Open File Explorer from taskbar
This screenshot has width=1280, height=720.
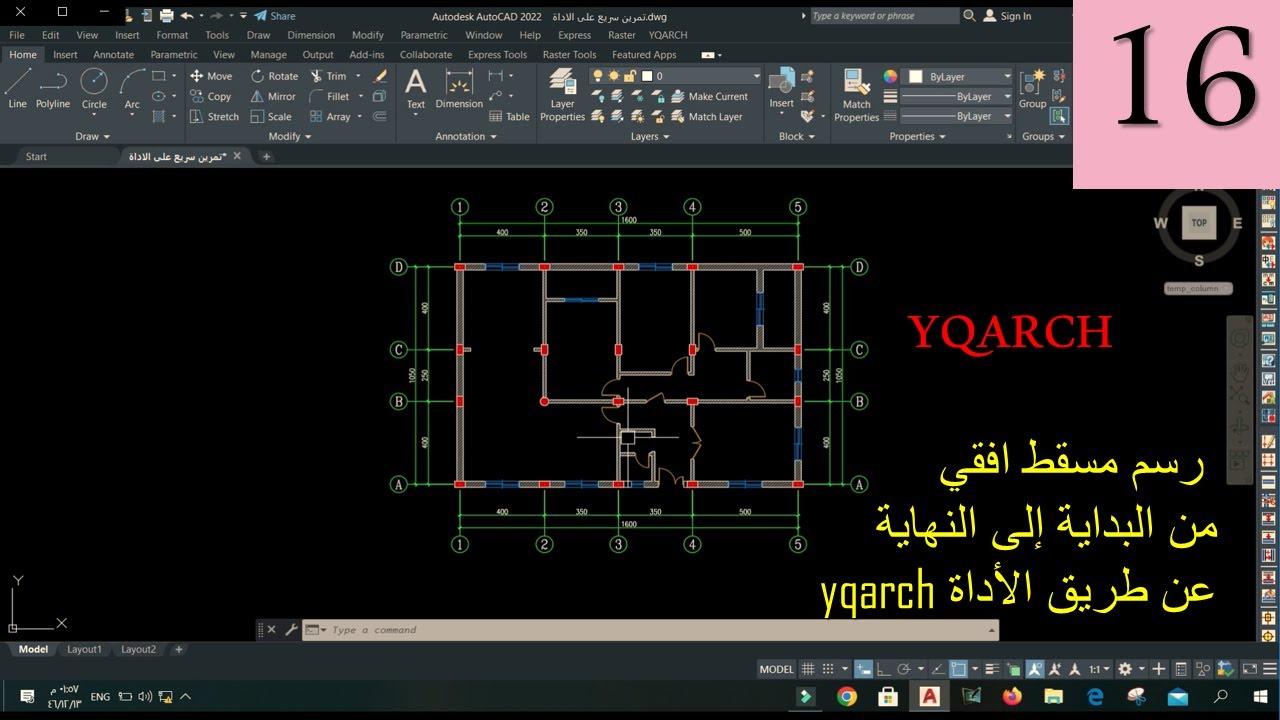[x=1053, y=696]
